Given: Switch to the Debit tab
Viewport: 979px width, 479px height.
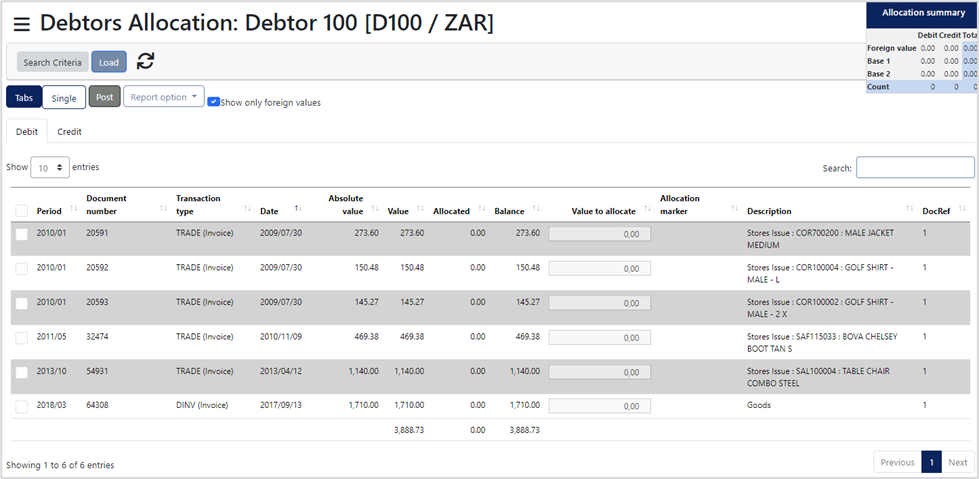Looking at the screenshot, I should (x=27, y=132).
